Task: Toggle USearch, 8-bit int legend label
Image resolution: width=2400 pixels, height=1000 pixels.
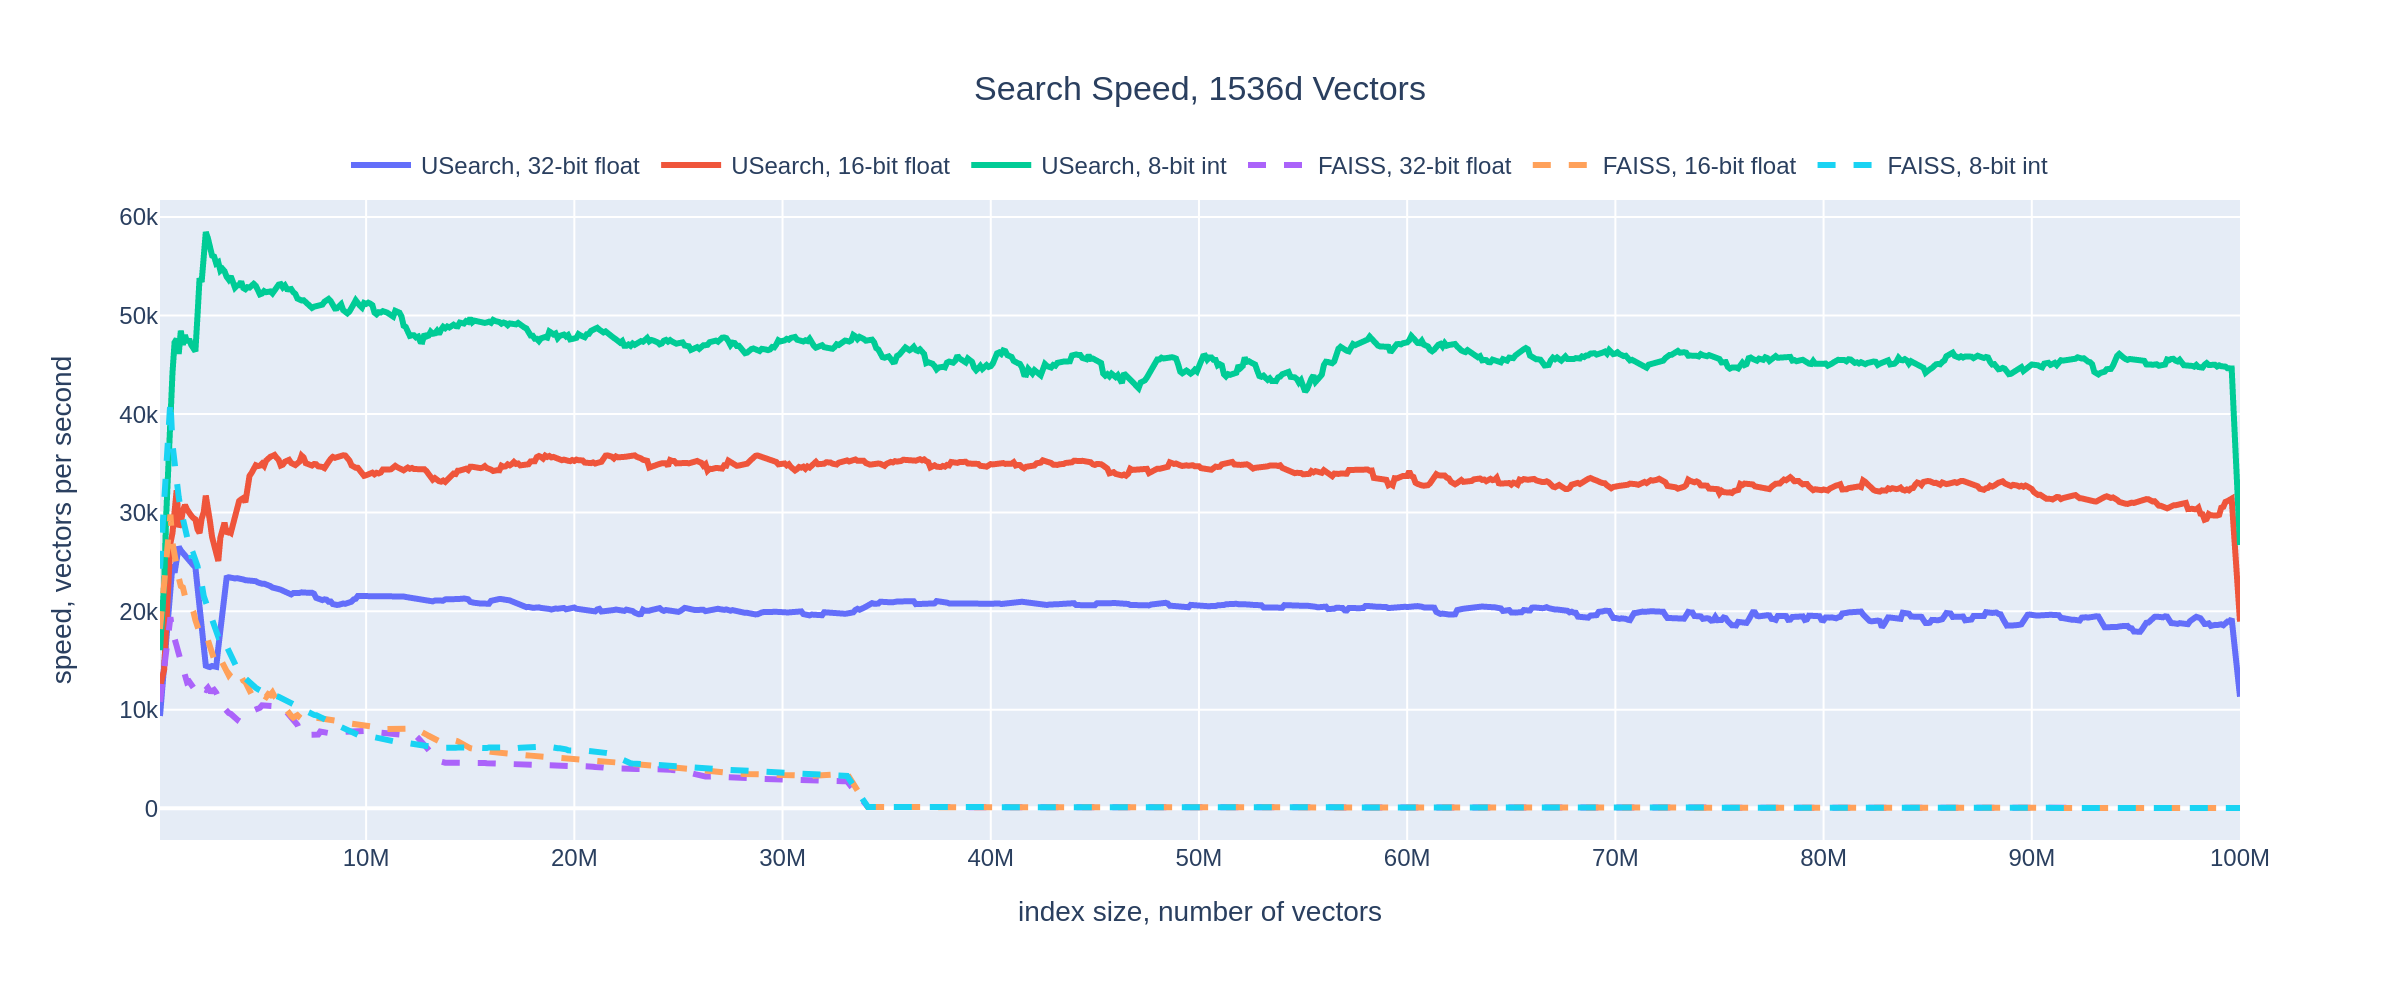Action: [x=1133, y=166]
